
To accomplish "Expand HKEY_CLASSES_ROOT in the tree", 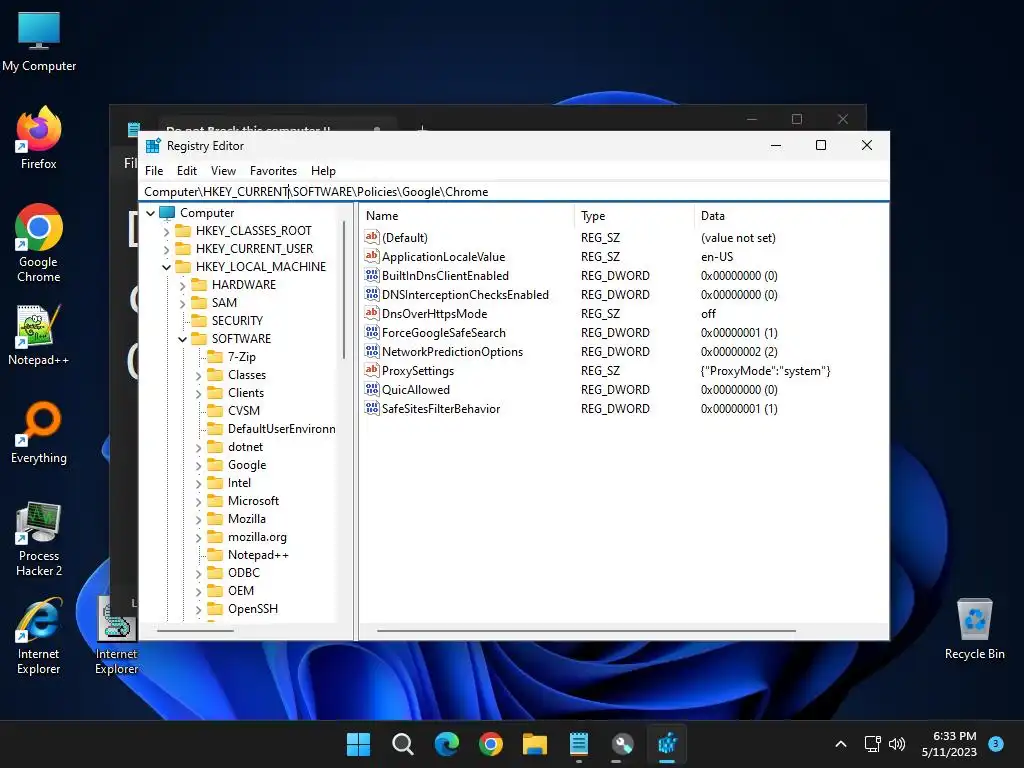I will (x=166, y=231).
